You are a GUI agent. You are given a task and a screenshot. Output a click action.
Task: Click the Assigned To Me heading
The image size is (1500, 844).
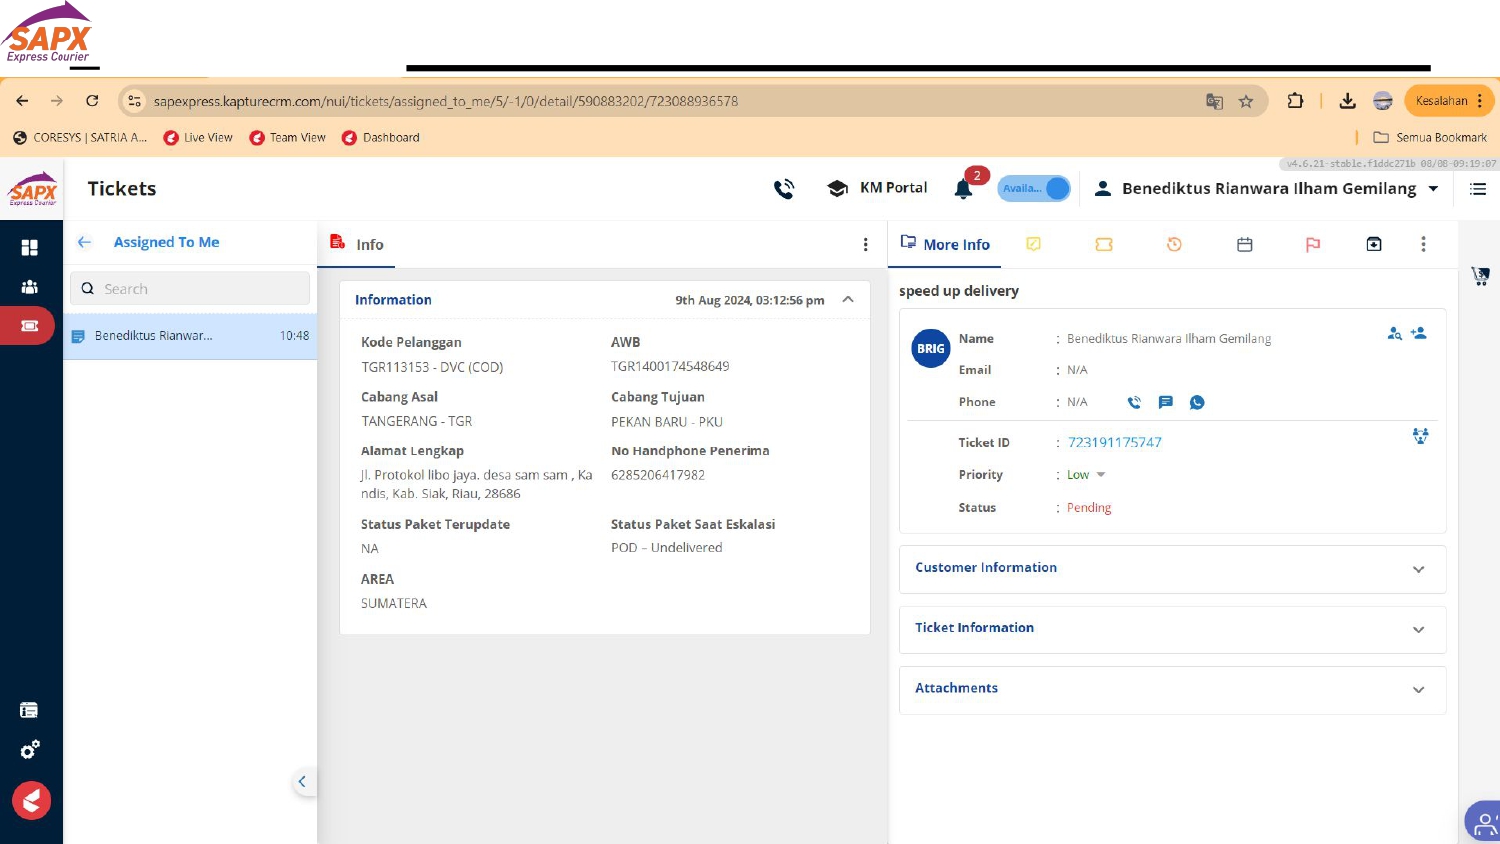(166, 242)
